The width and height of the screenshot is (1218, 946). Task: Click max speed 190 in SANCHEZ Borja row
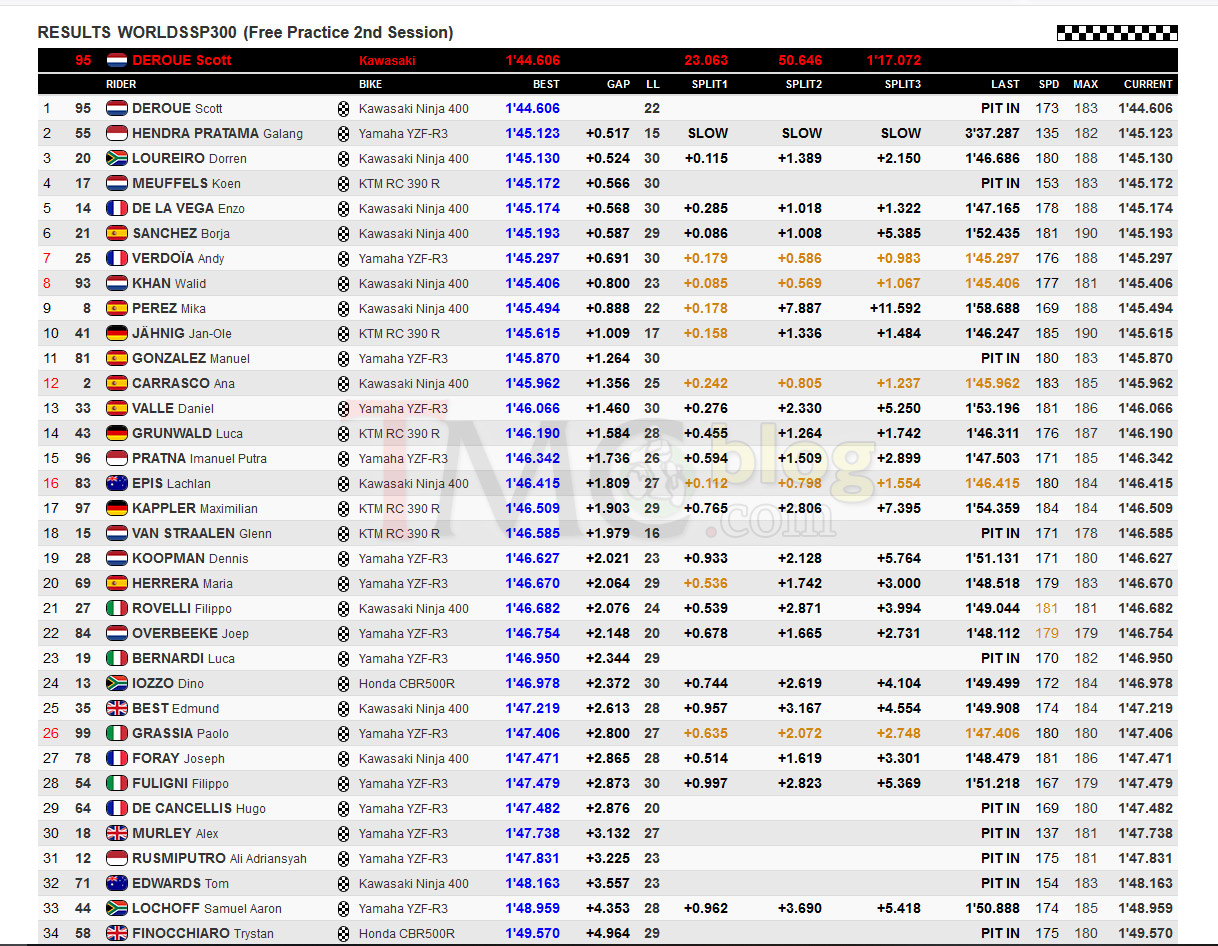[x=1085, y=233]
